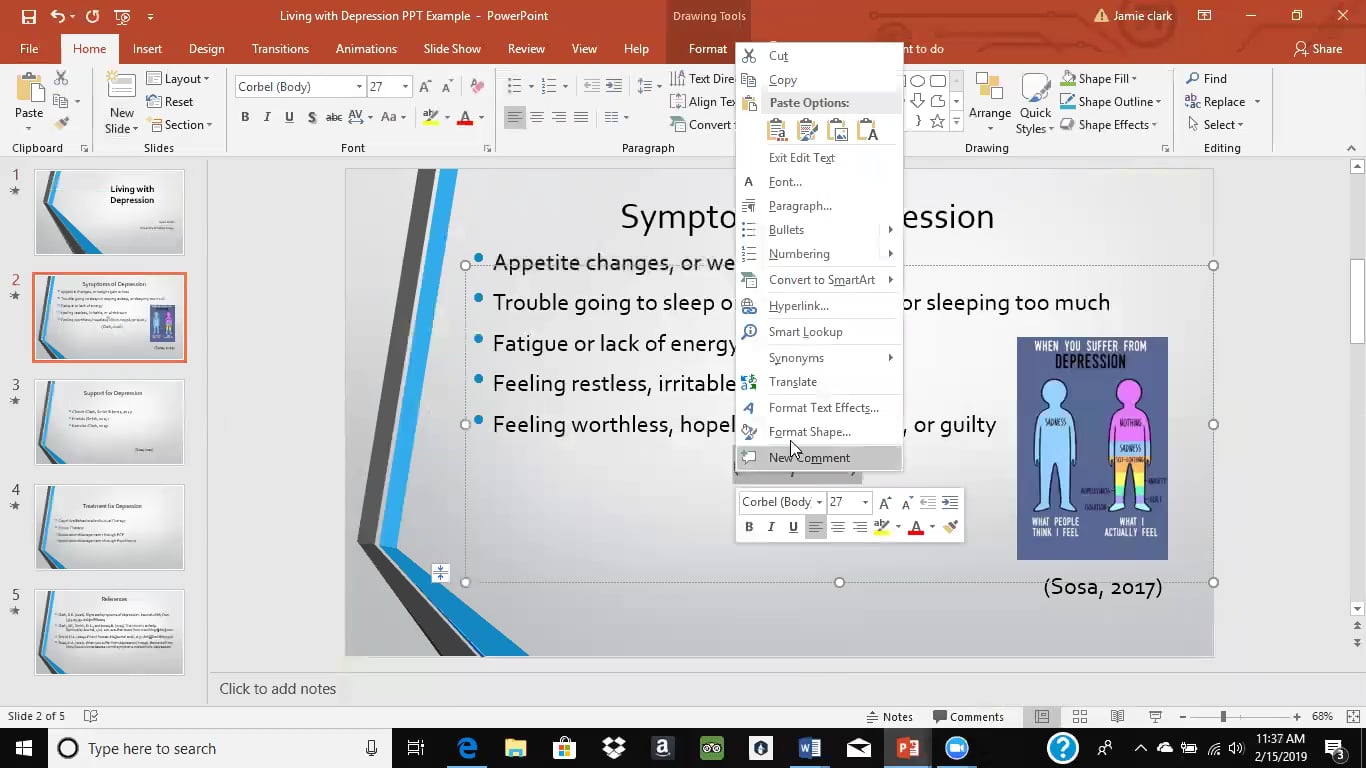Click the Text Shadow button in ribbon

(x=312, y=117)
